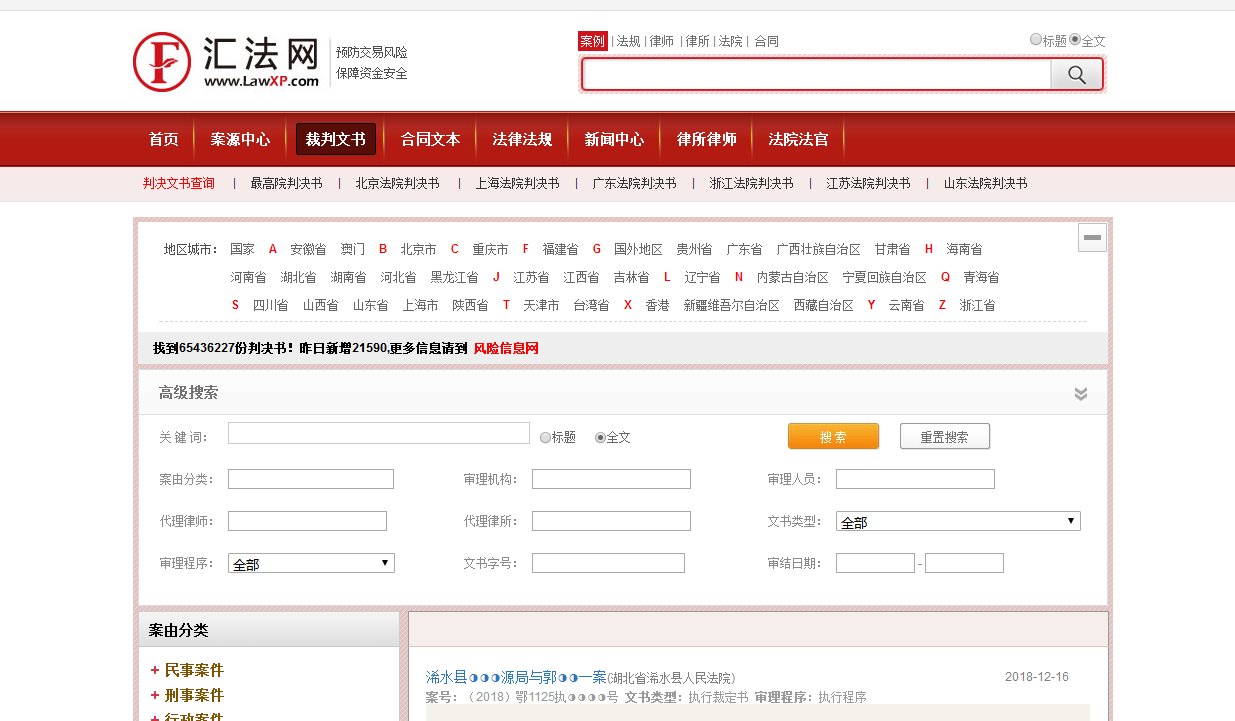Viewport: 1235px width, 721px height.
Task: Expand the 行政案件 category with its plus icon
Action: click(153, 716)
